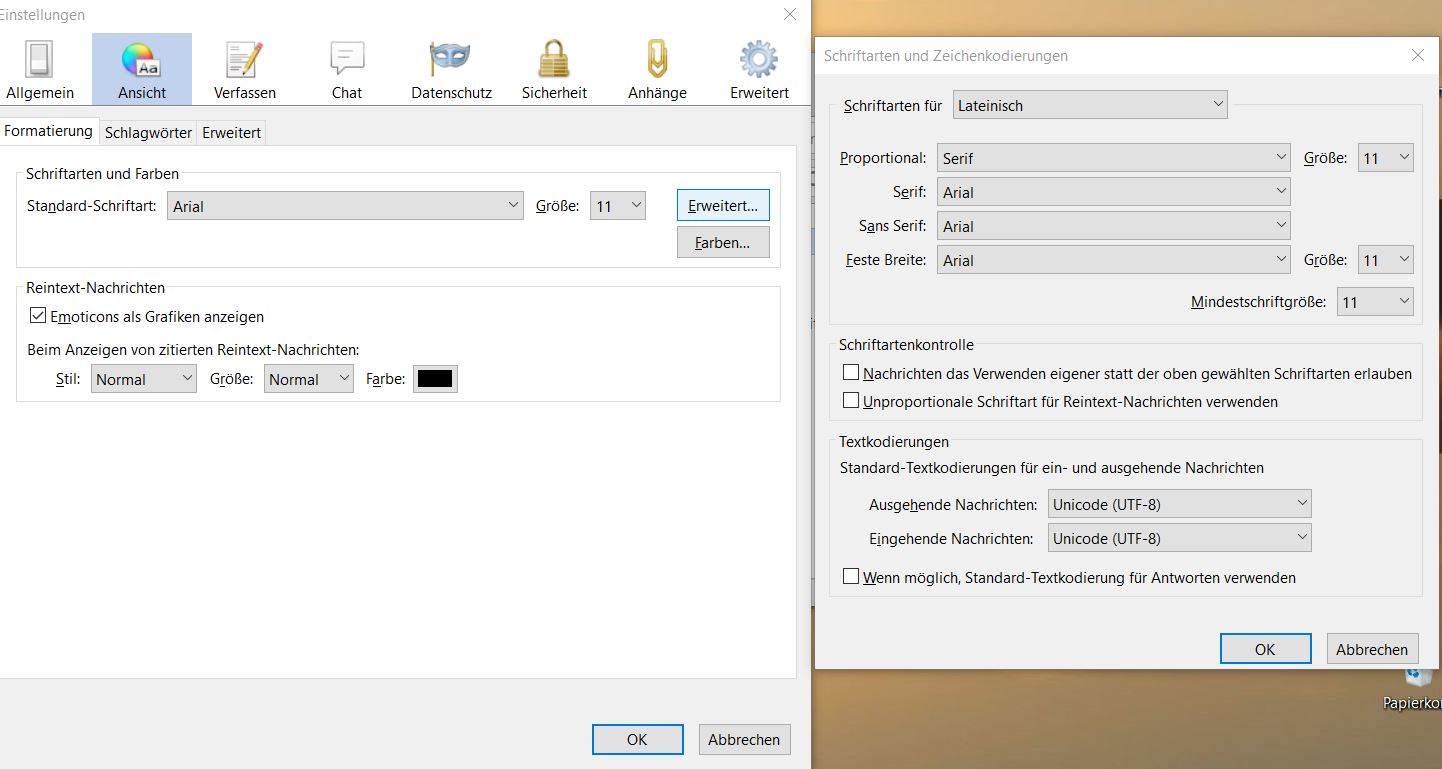Open the Serif font dropdown

pos(1114,192)
